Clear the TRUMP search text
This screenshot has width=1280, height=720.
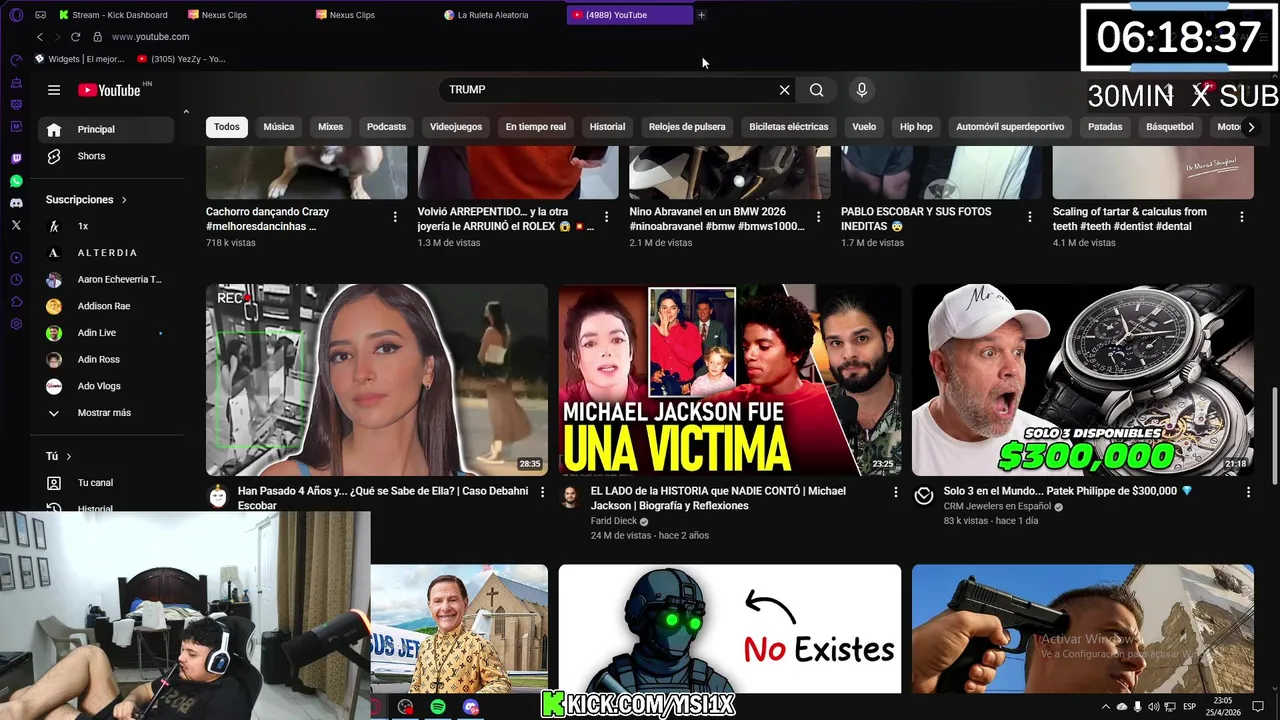784,90
